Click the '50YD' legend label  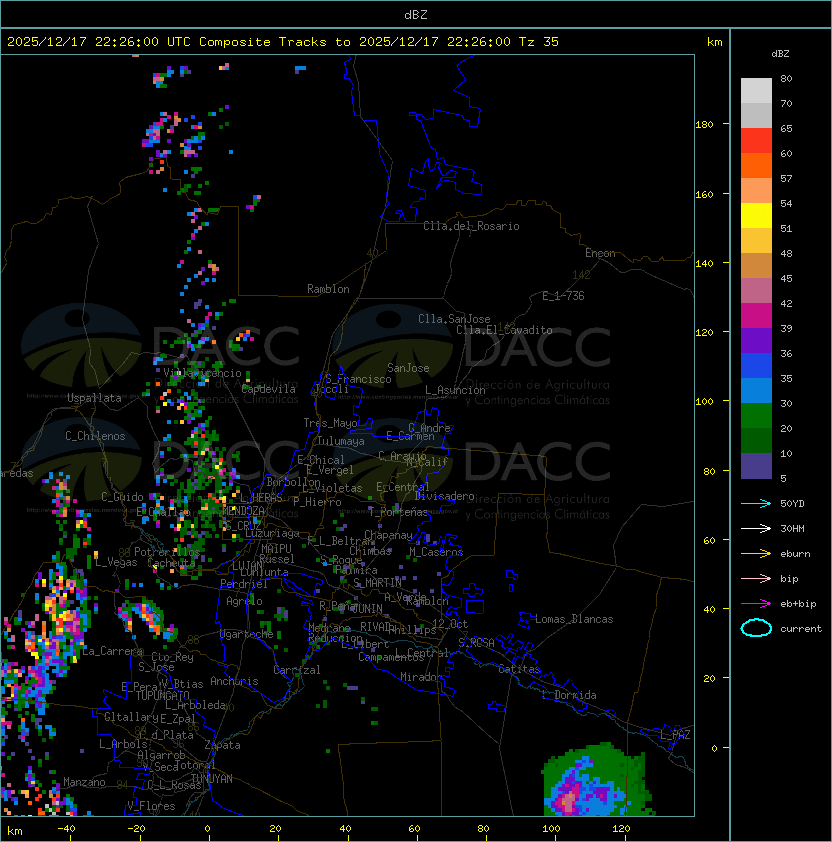point(792,504)
